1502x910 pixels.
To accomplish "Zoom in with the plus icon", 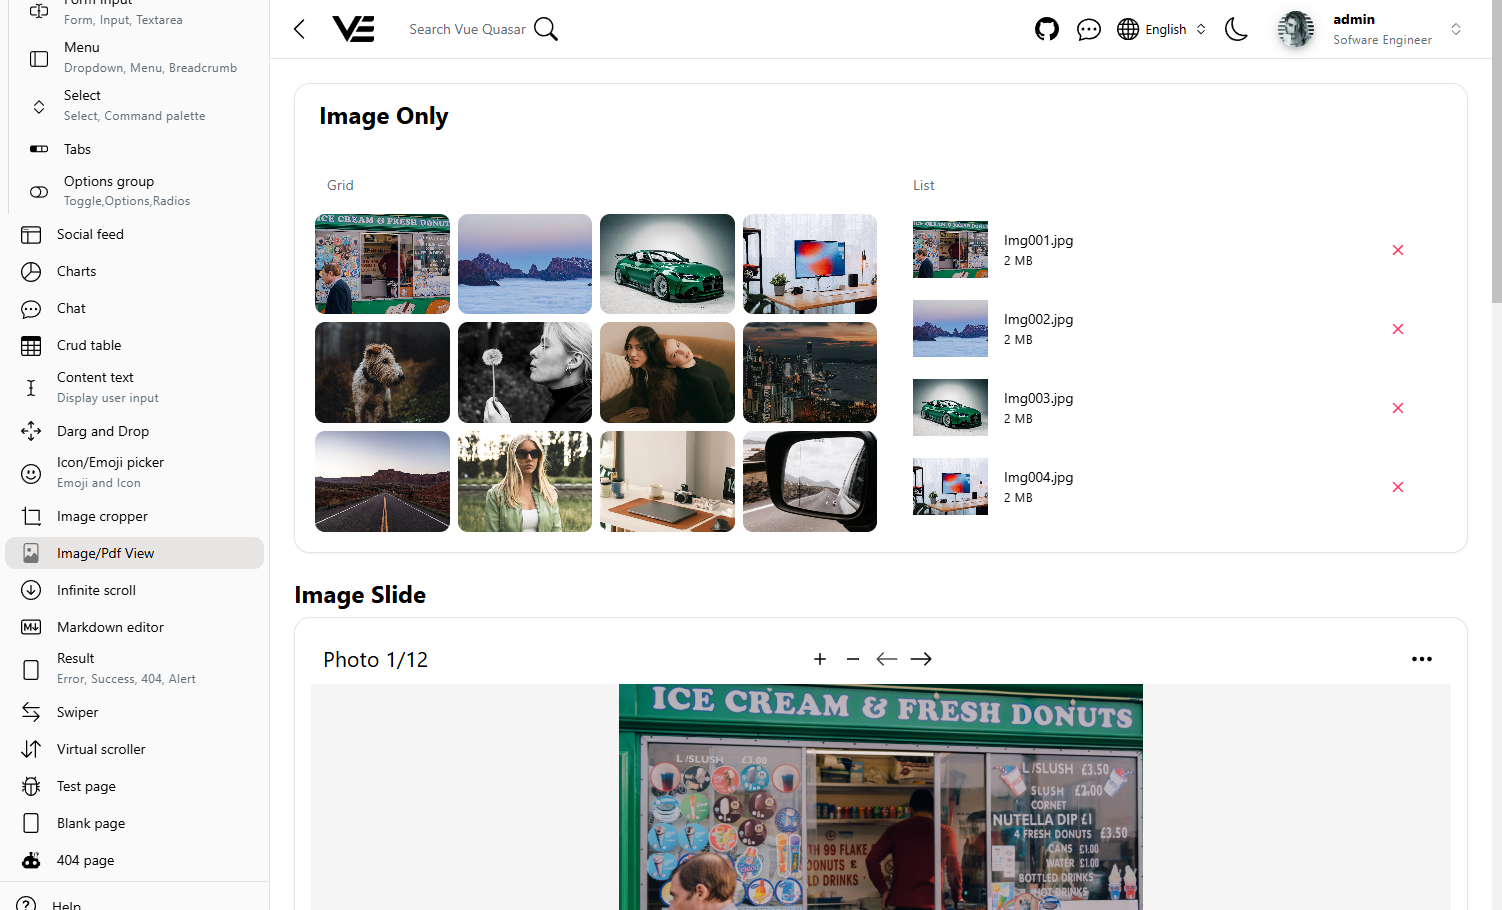I will pos(820,659).
